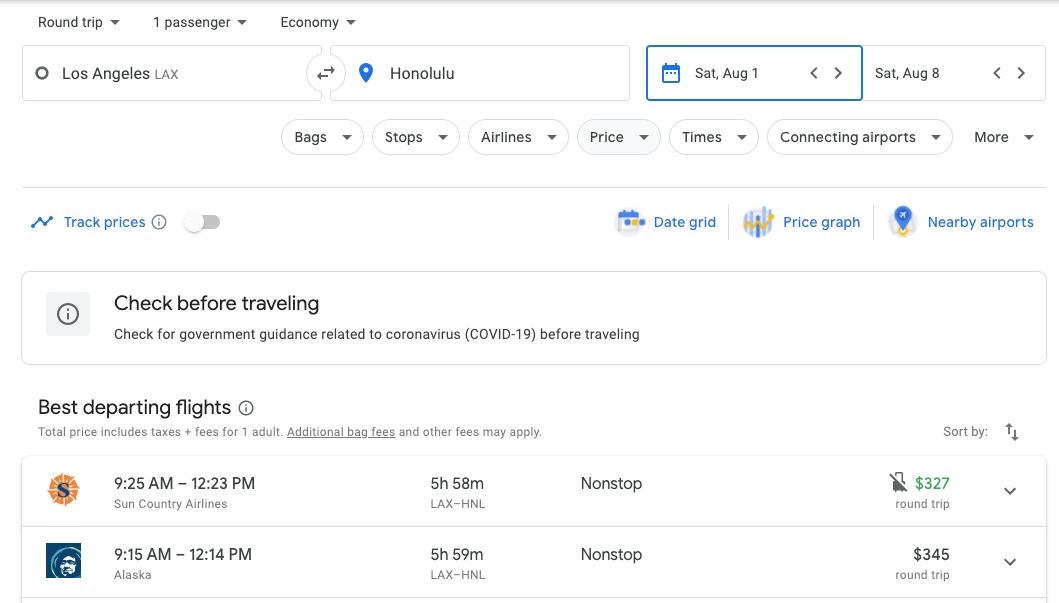The image size is (1059, 603).
Task: Open the Date grid view
Action: [x=667, y=222]
